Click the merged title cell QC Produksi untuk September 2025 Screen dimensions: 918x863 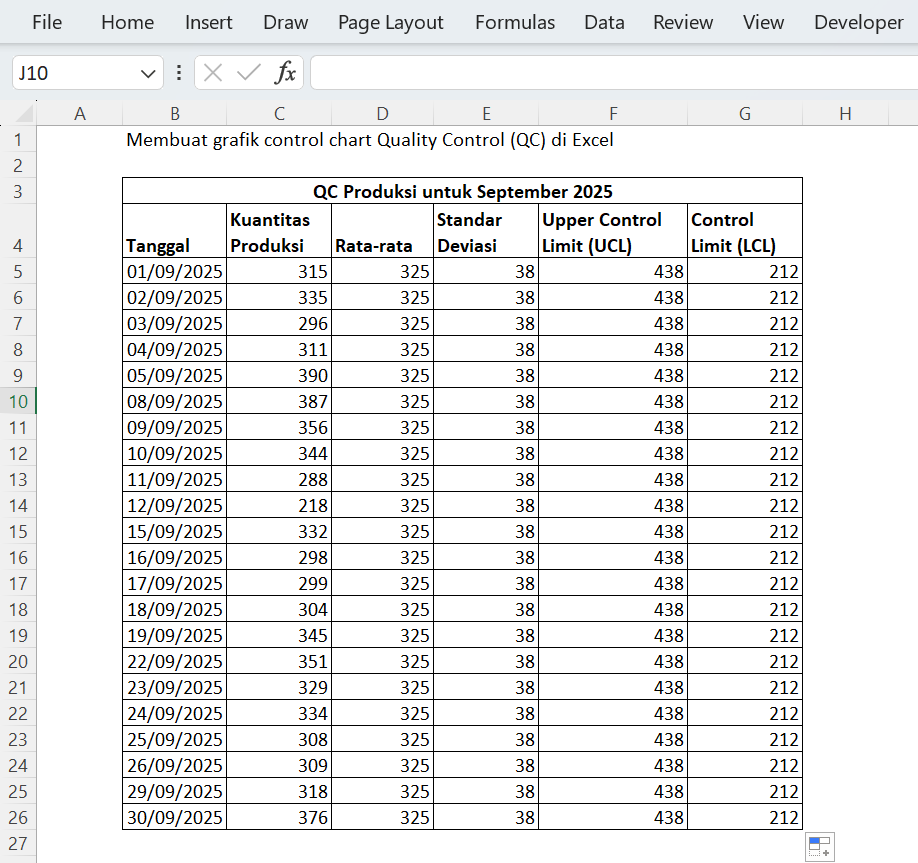tap(462, 191)
